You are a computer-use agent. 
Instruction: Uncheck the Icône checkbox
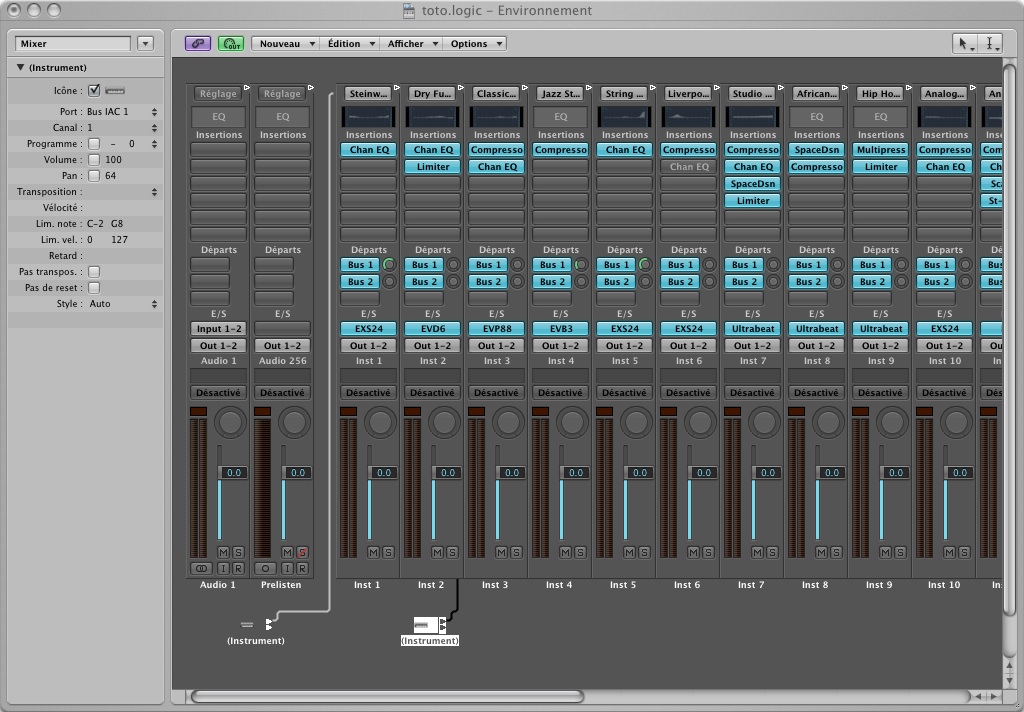point(94,91)
